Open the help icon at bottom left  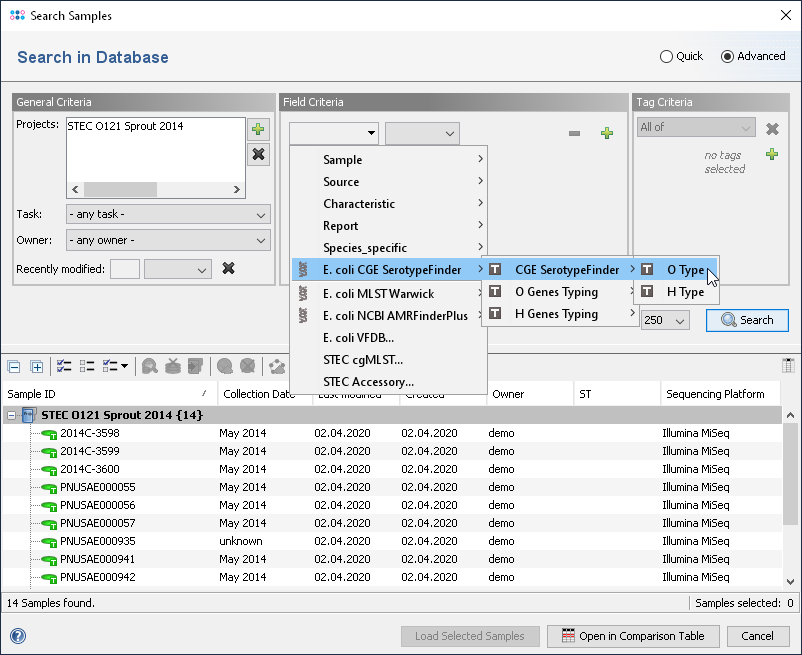tap(17, 636)
